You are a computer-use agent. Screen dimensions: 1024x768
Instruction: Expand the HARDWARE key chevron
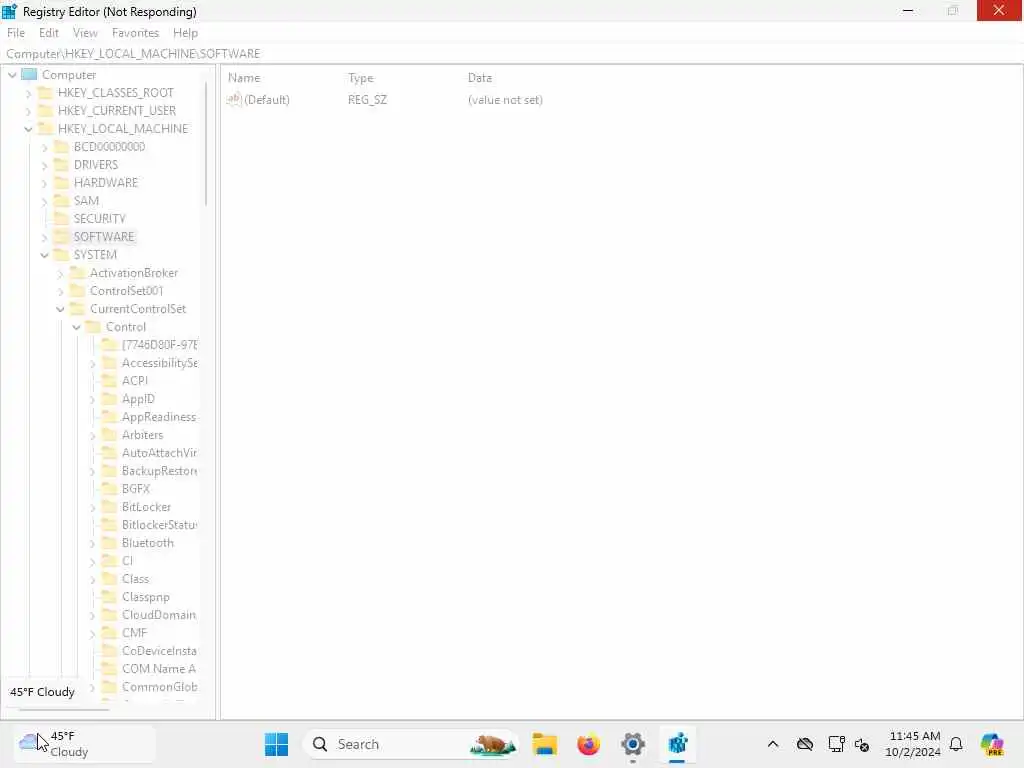tap(44, 184)
